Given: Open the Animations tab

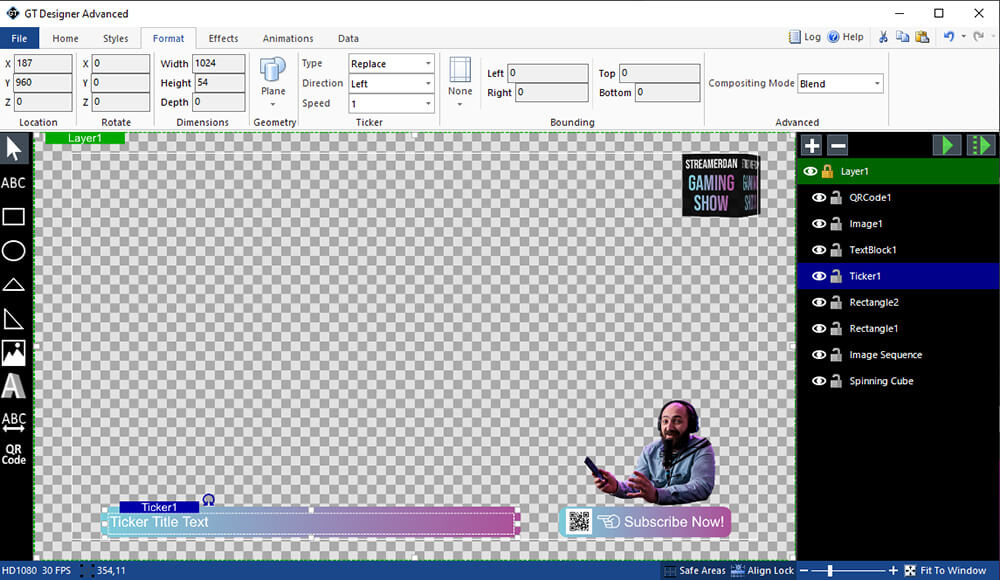Looking at the screenshot, I should (288, 39).
